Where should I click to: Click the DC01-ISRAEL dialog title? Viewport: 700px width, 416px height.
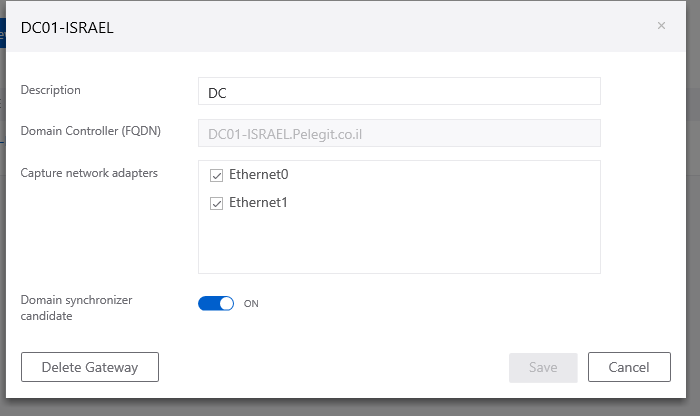pyautogui.click(x=67, y=28)
